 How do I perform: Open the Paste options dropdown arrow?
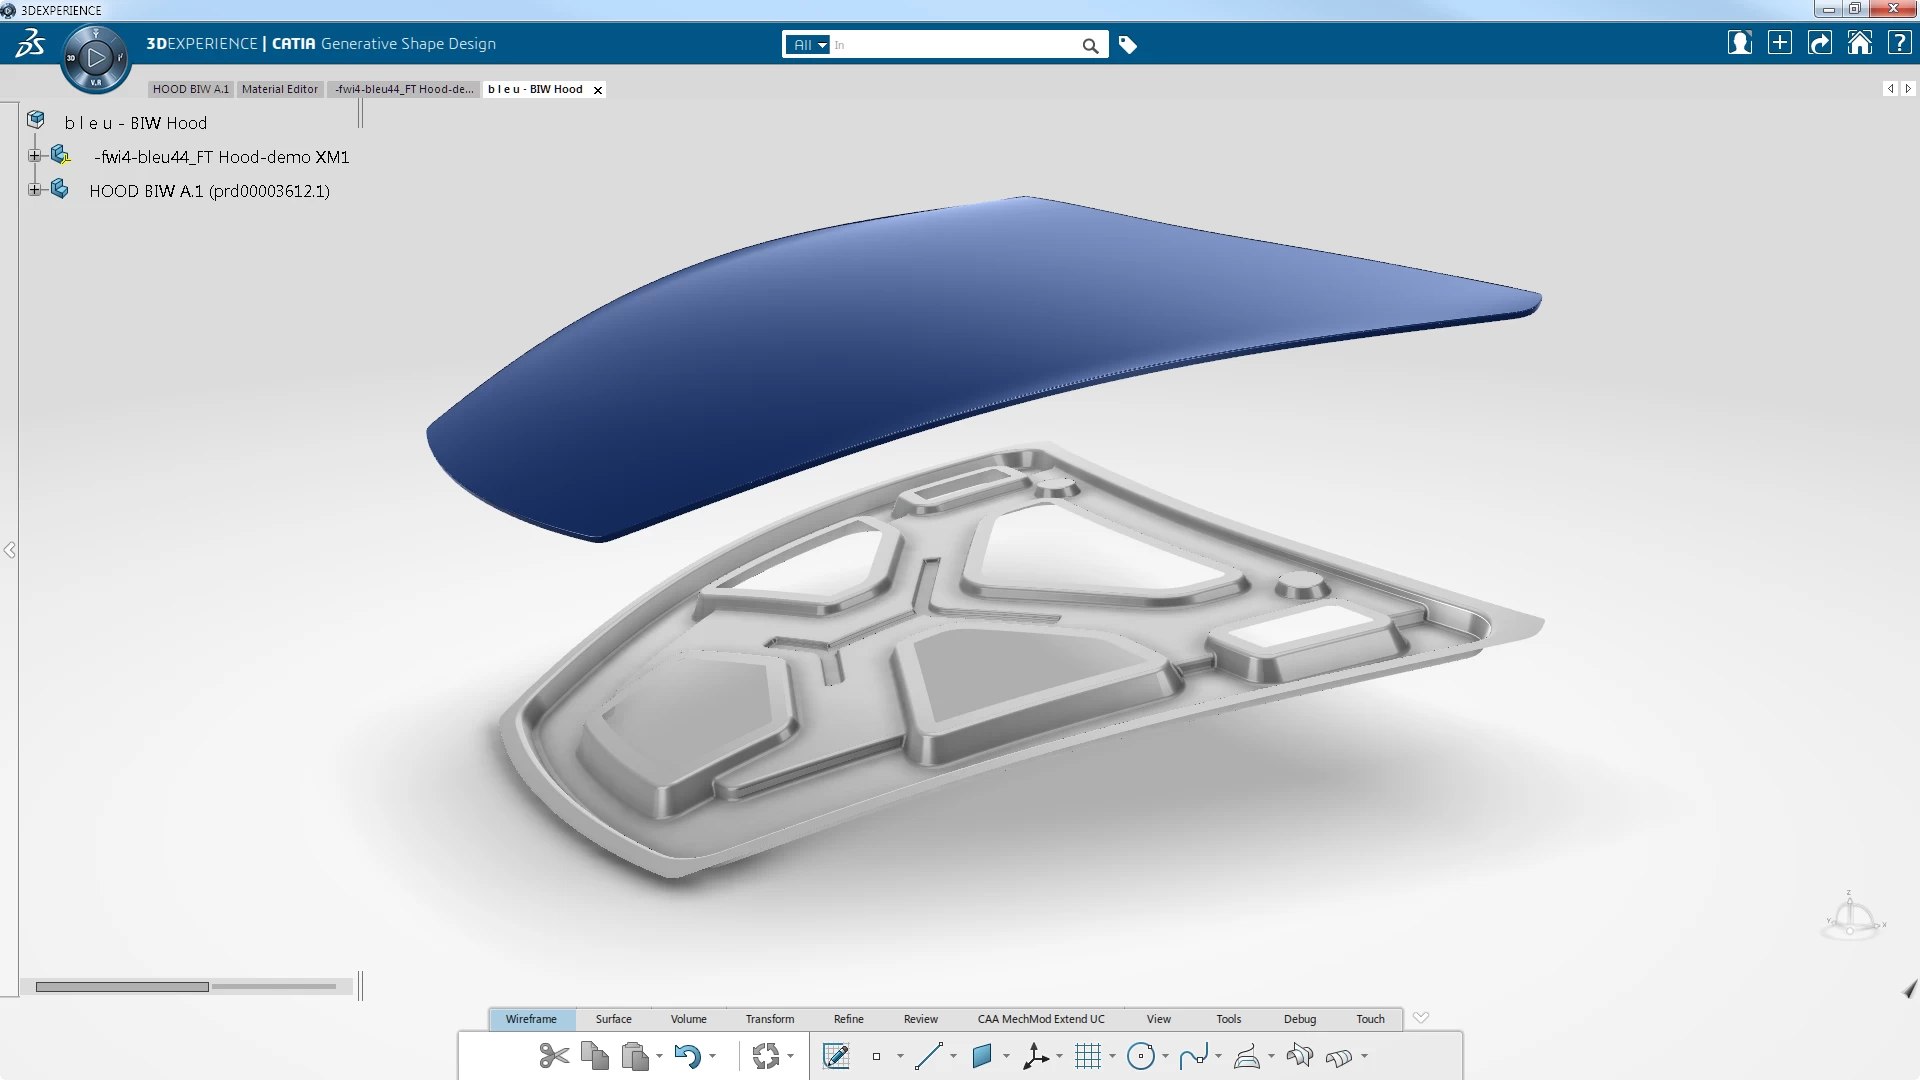click(x=660, y=1057)
